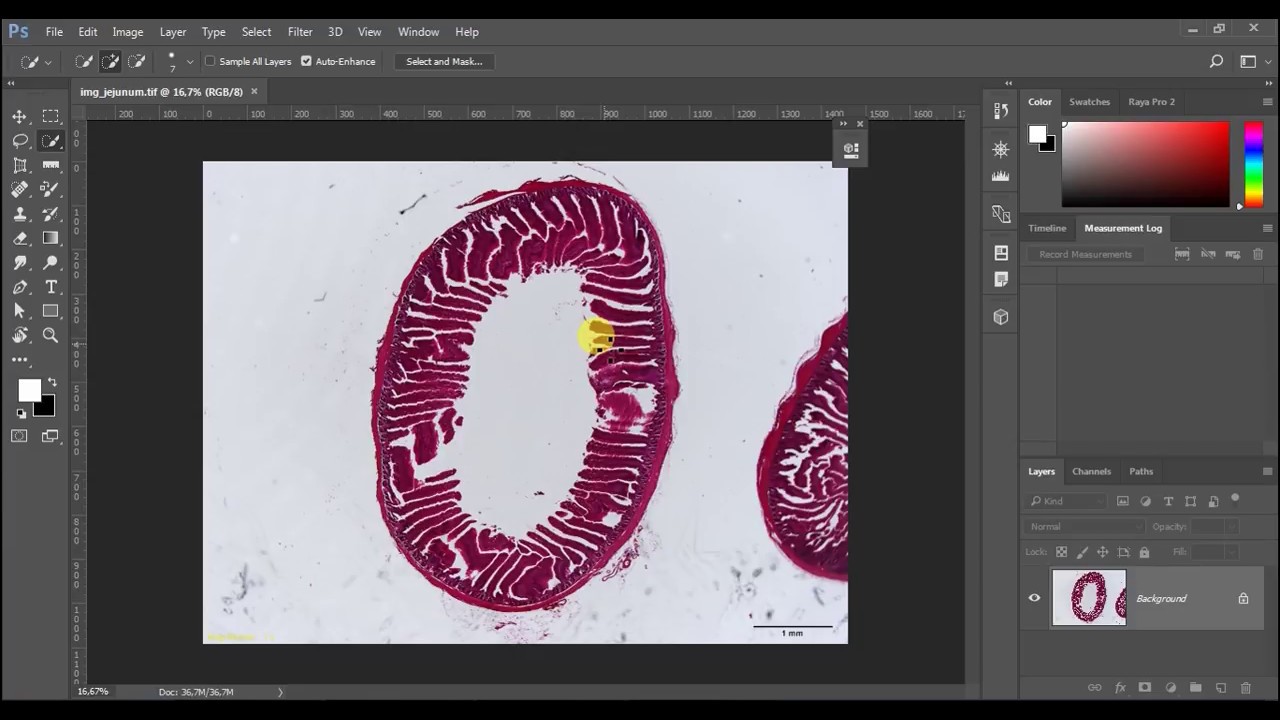Reset default foreground and background colors

[21, 413]
